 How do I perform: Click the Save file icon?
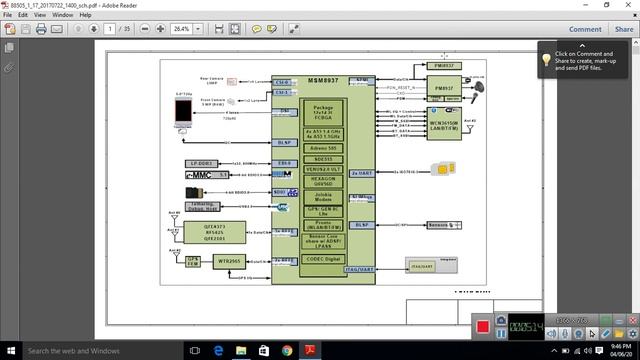26,29
